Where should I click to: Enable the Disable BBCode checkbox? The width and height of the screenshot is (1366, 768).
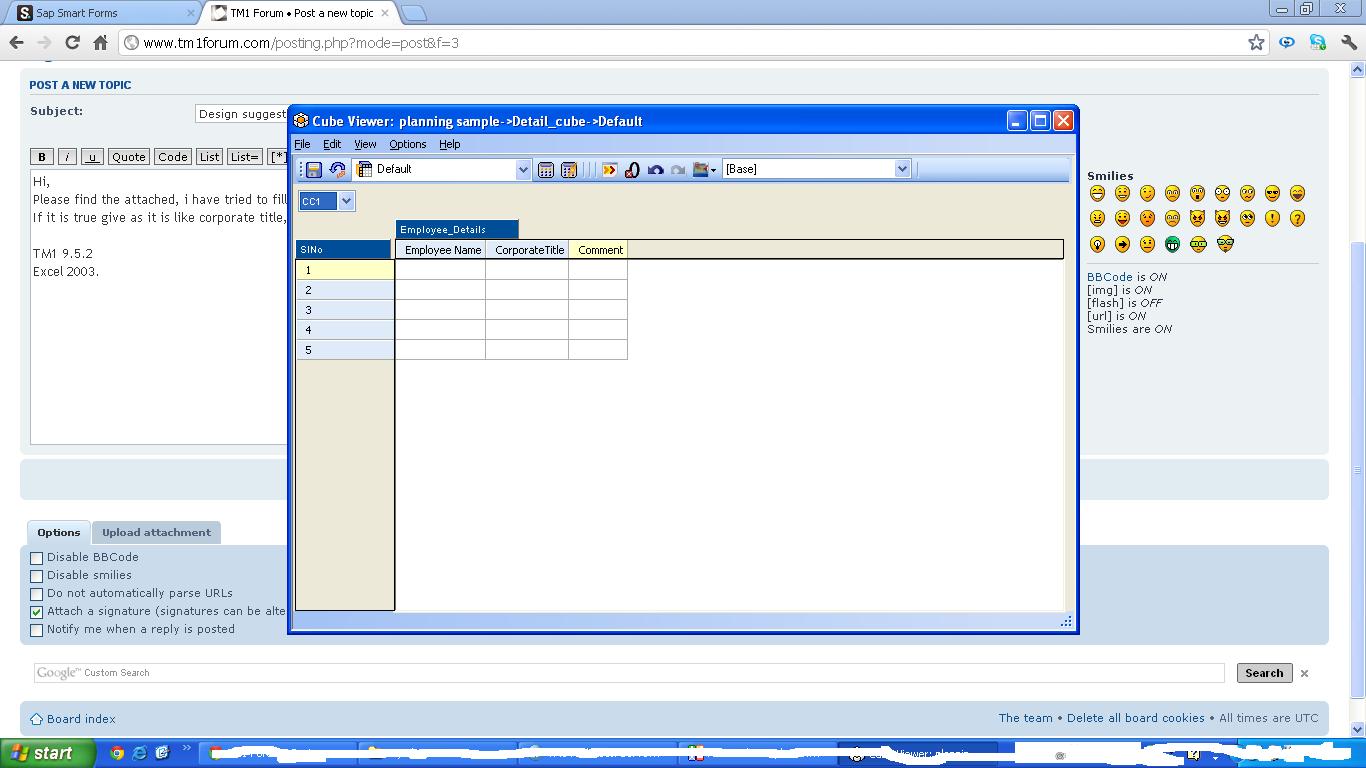tap(37, 558)
